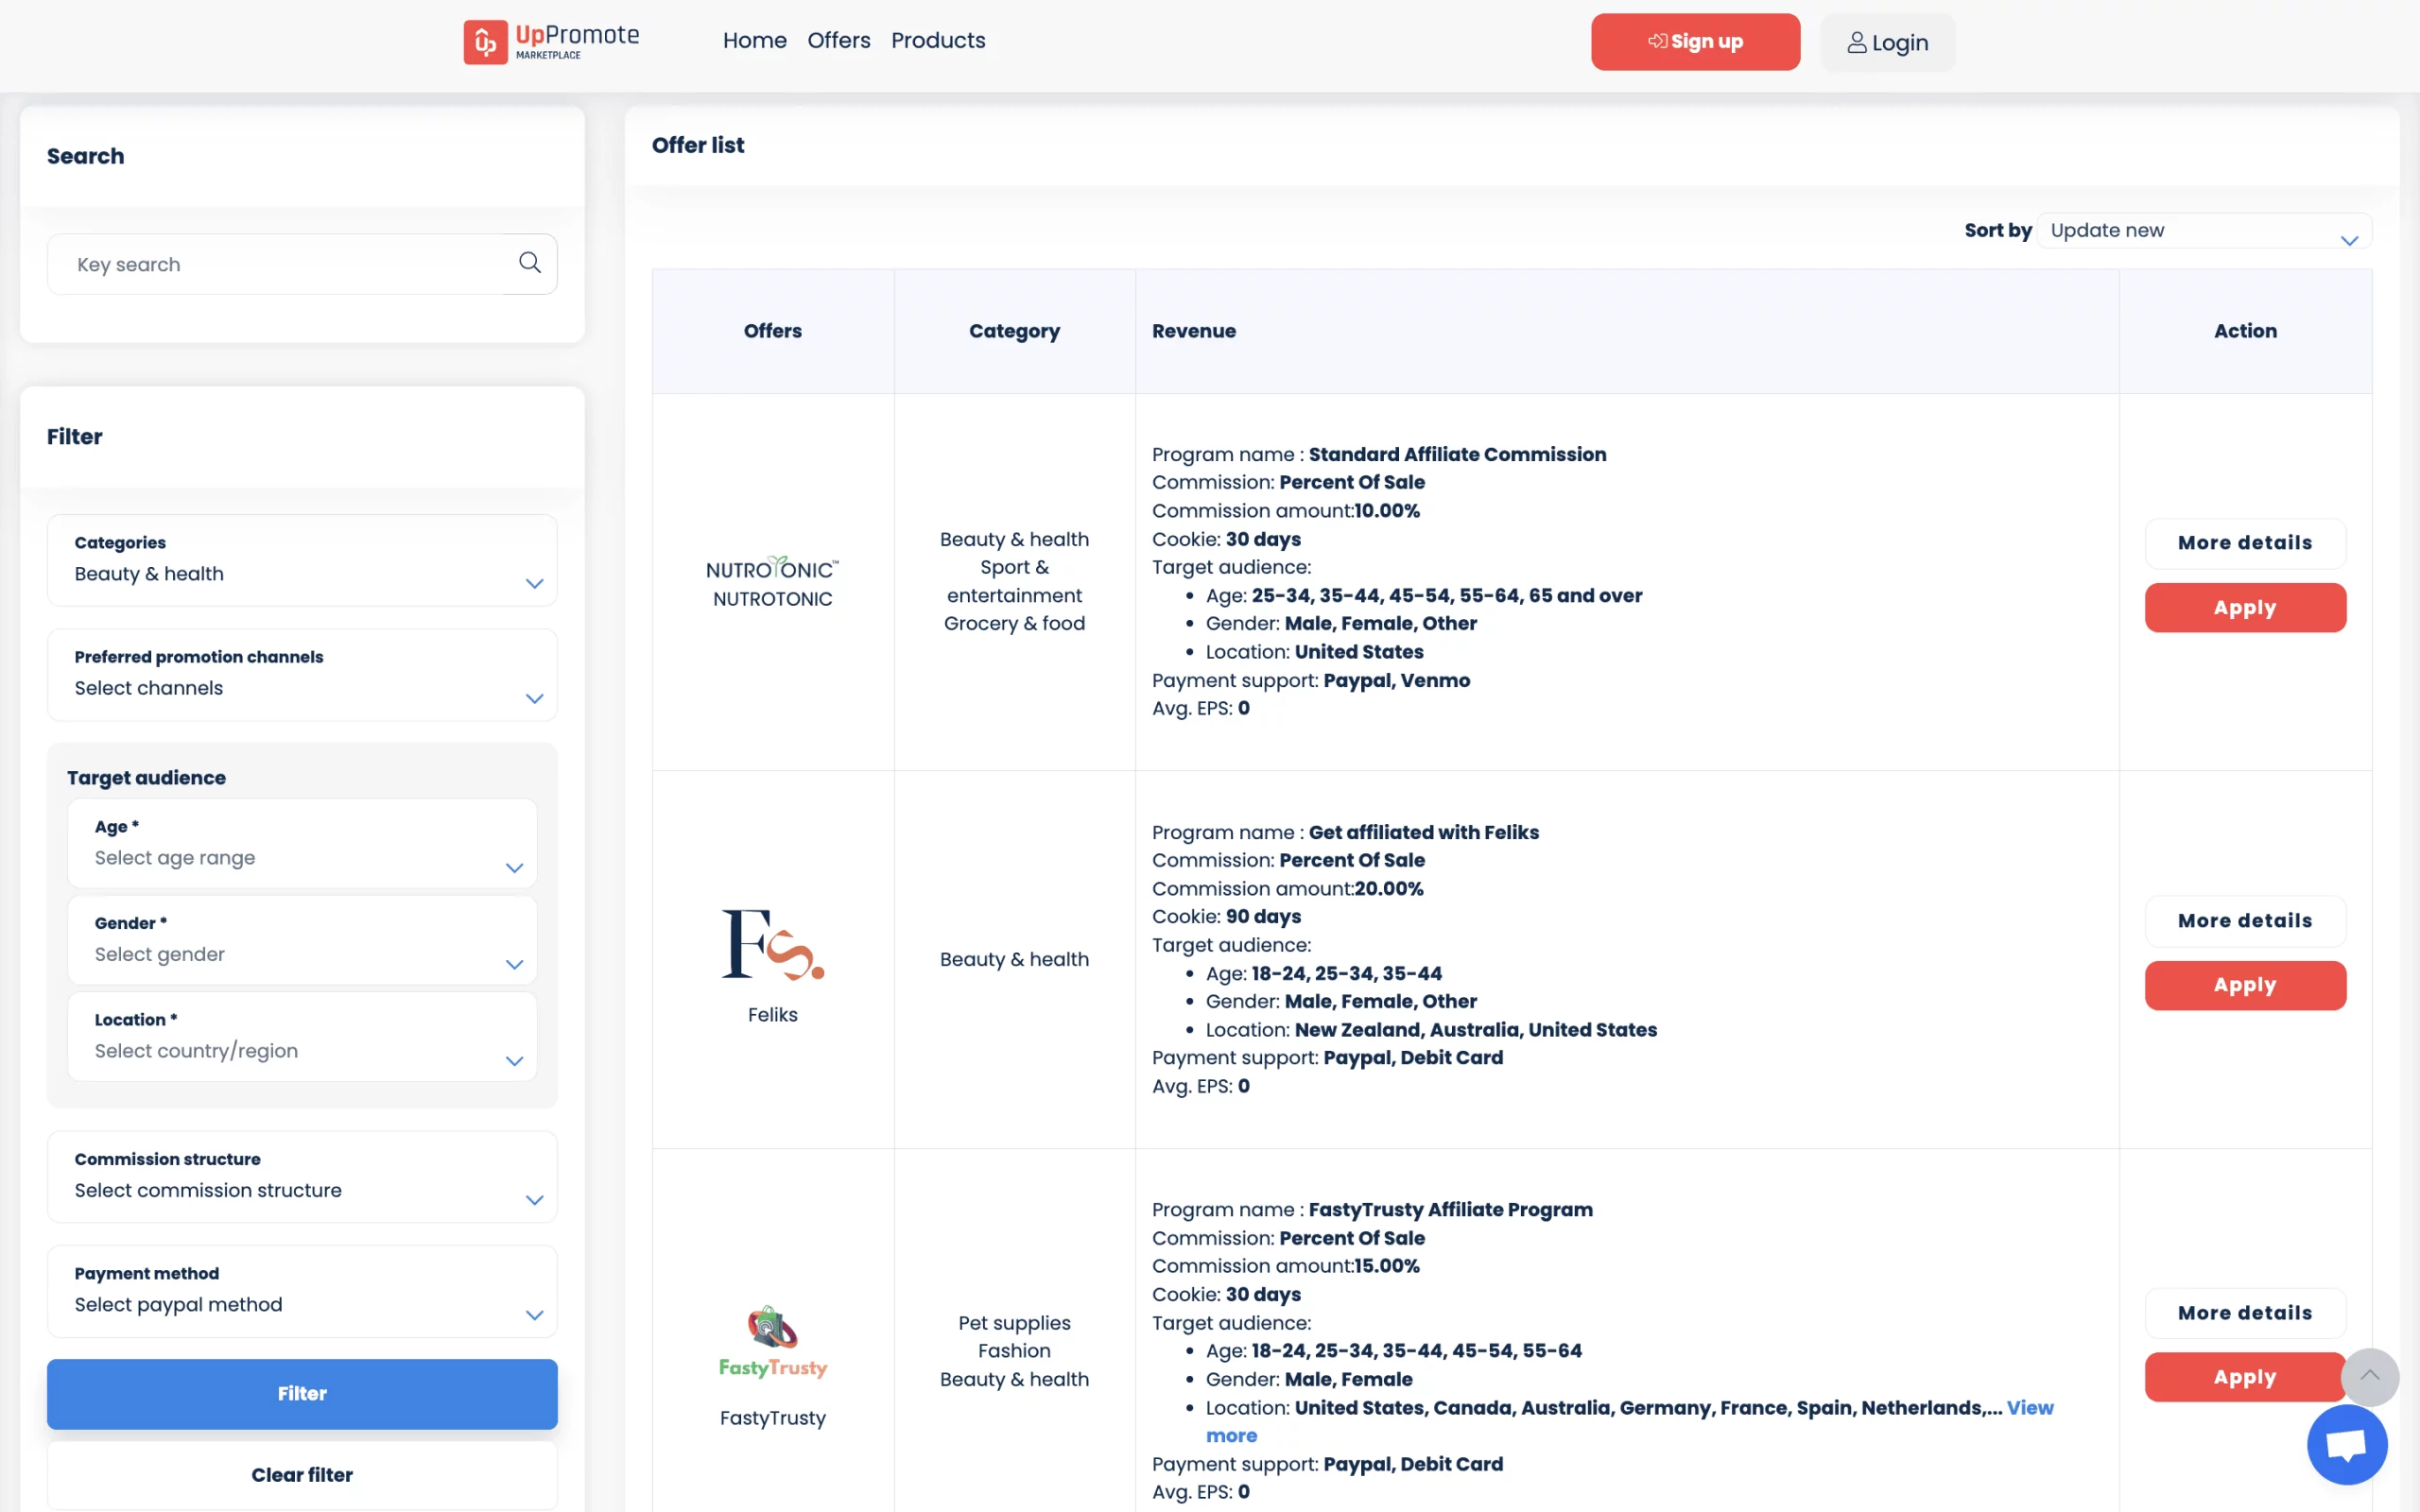Click 'Standard Affiliate Commission' program name
Viewport: 2420px width, 1512px height.
point(1457,454)
